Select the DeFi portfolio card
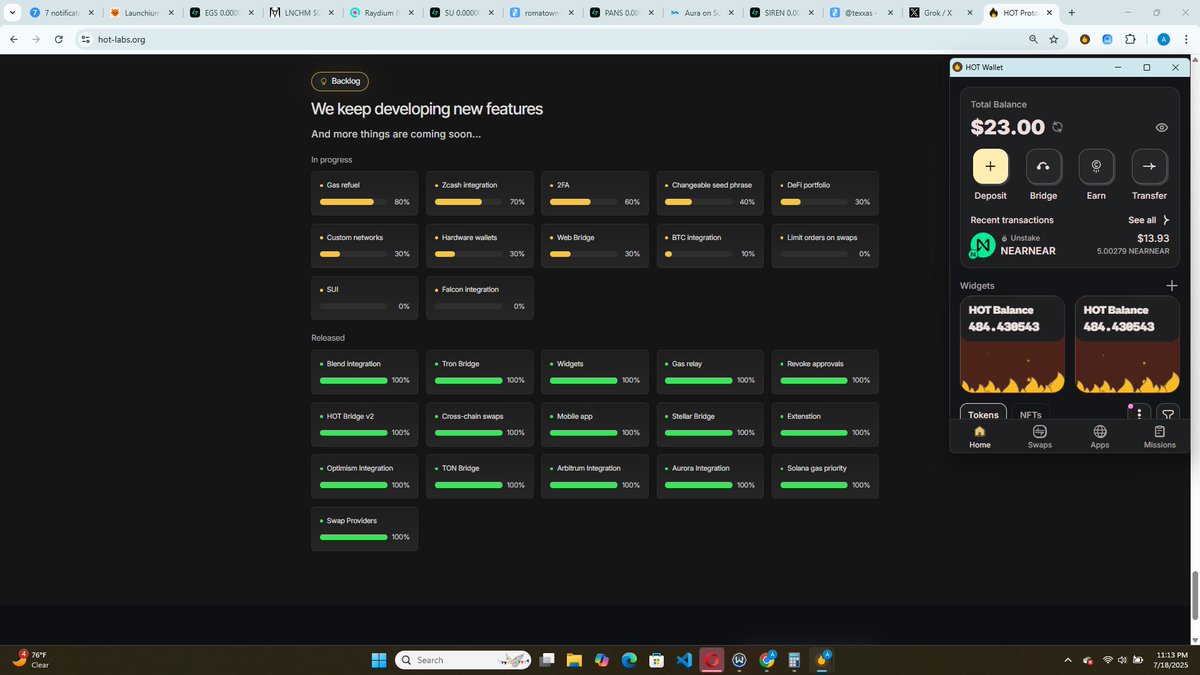The image size is (1200, 675). (x=825, y=193)
